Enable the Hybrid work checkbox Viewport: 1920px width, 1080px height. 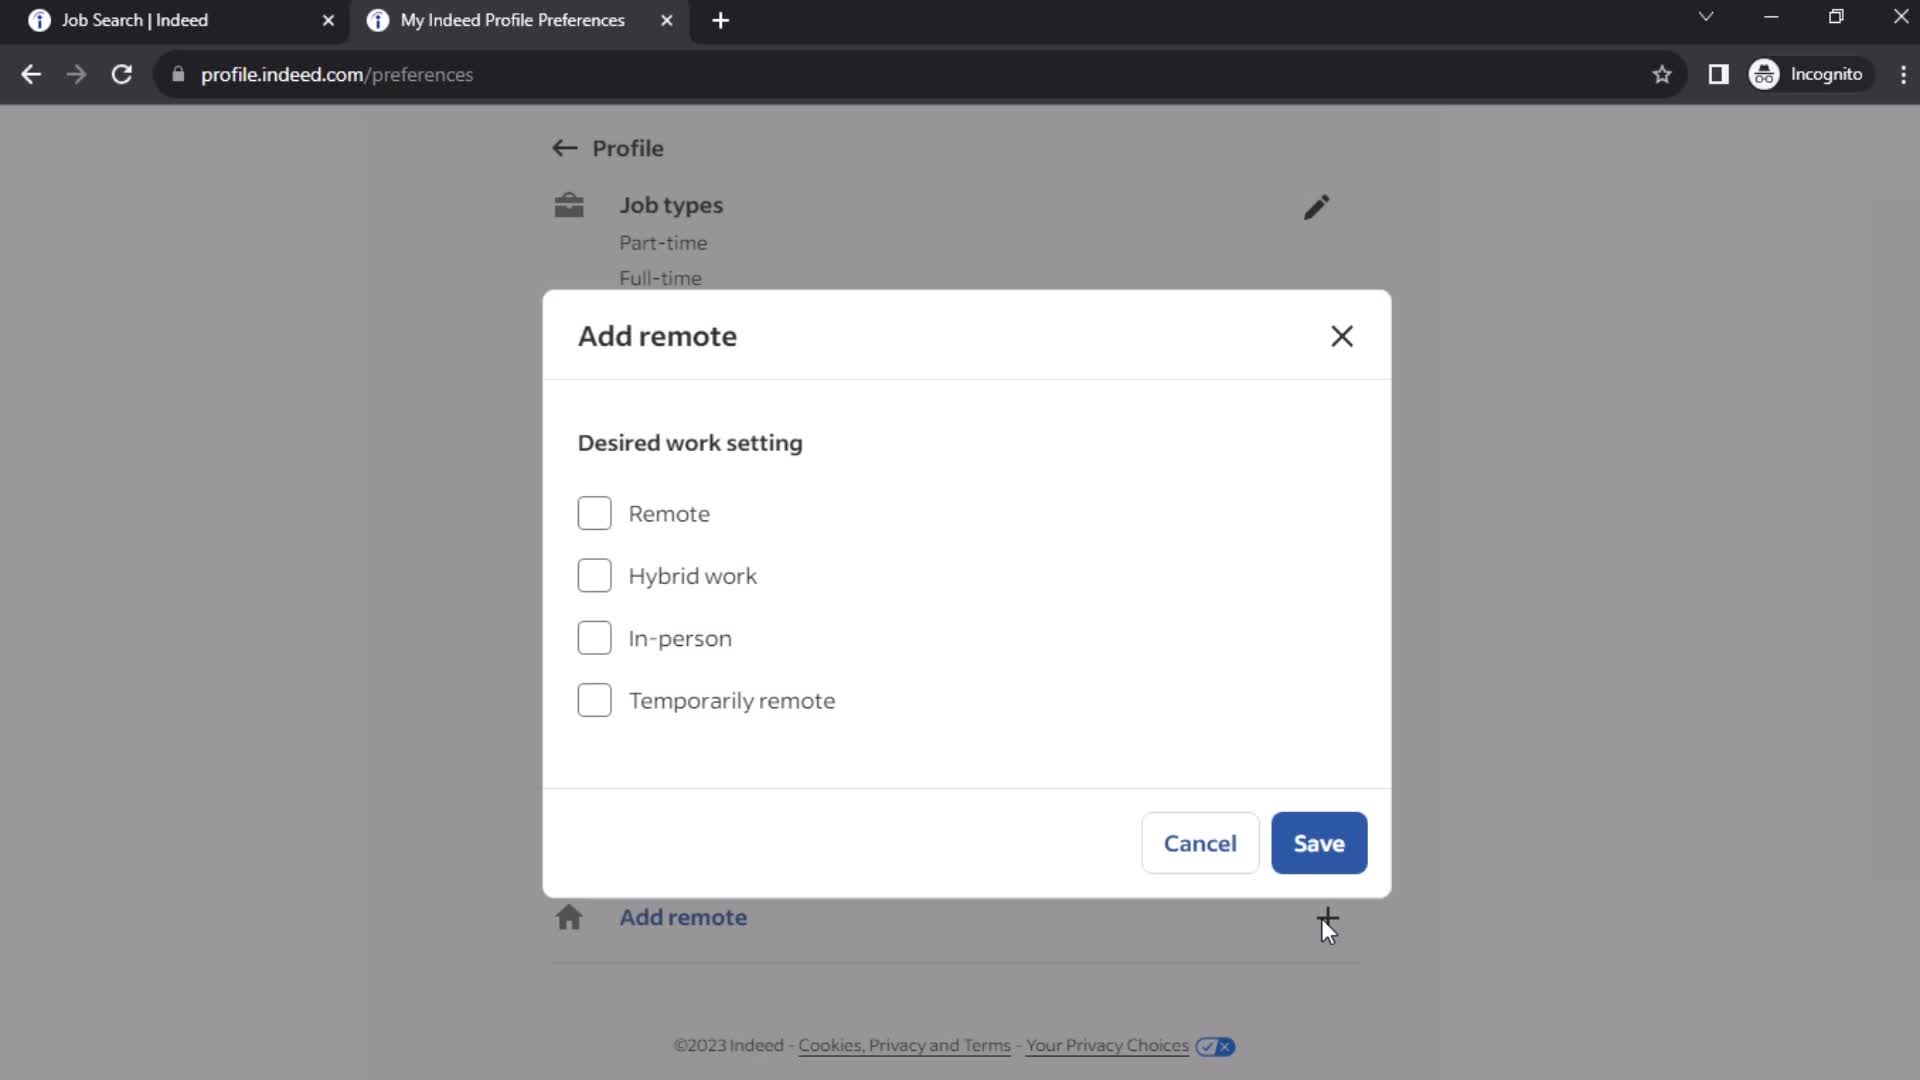[596, 576]
